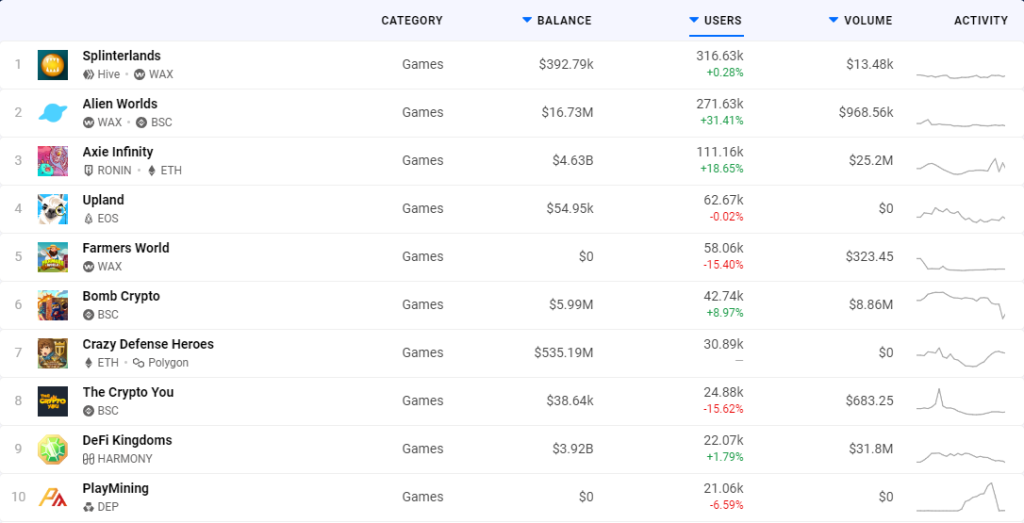1024x523 pixels.
Task: Click the PlayMining logo icon
Action: (x=52, y=498)
